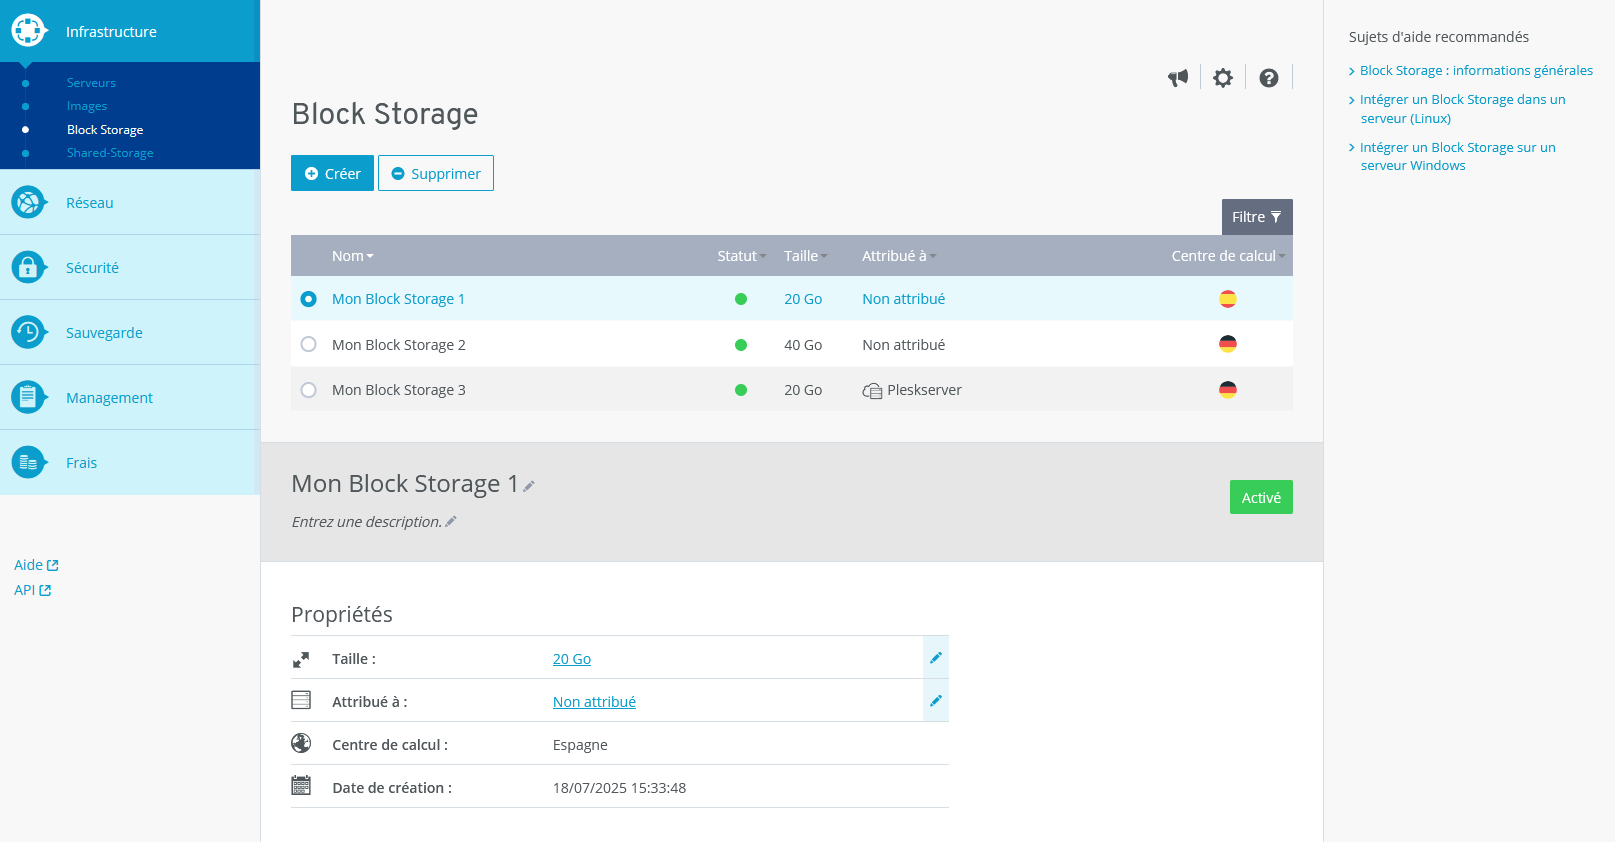1615x842 pixels.
Task: Open settings via the gear icon
Action: click(x=1223, y=78)
